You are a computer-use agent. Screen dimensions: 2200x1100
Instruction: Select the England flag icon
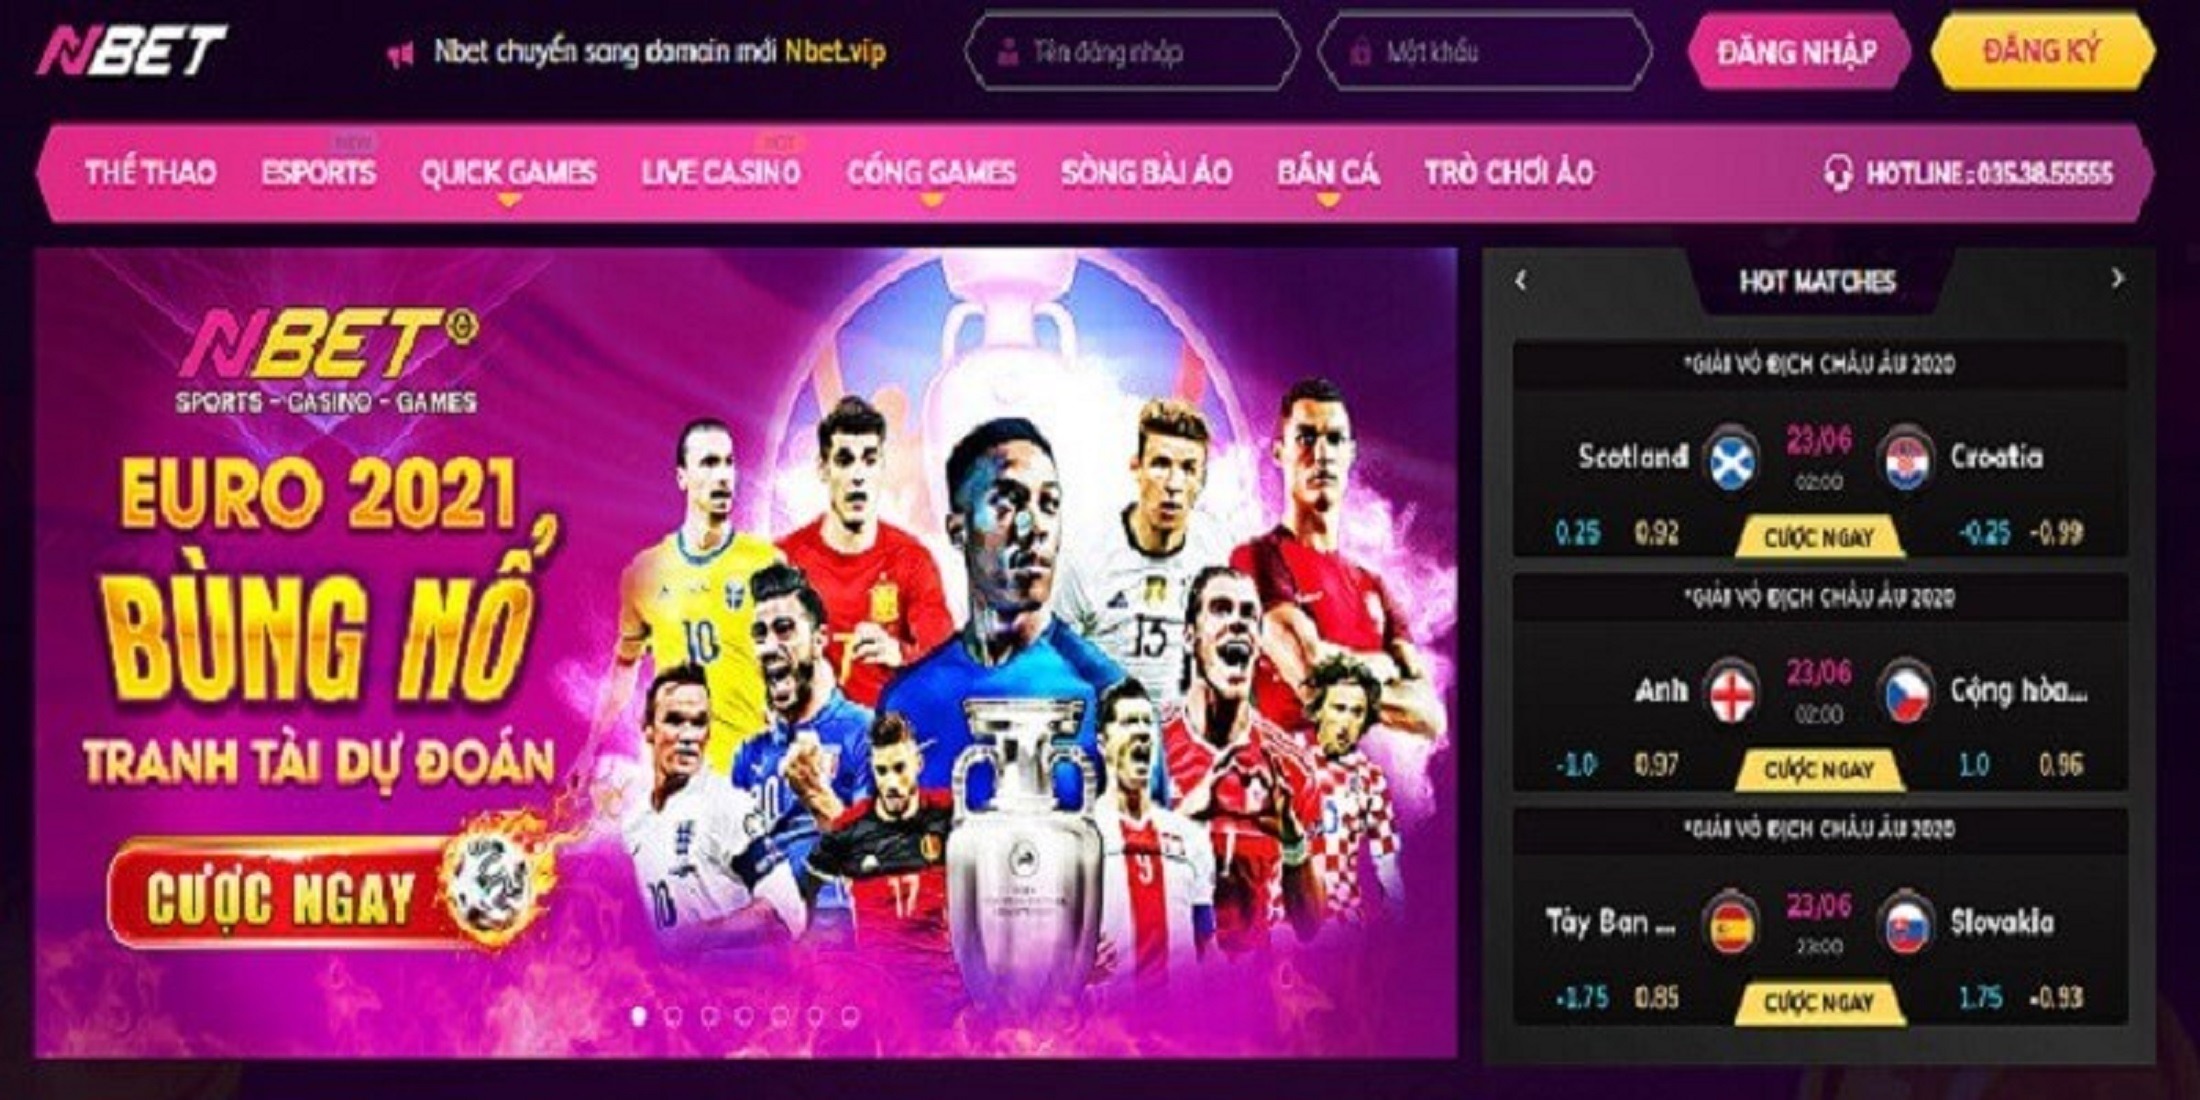click(1731, 693)
